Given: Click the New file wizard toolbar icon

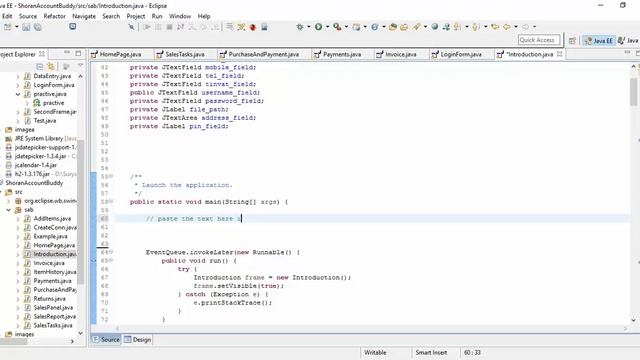Looking at the screenshot, I should tap(7, 27).
